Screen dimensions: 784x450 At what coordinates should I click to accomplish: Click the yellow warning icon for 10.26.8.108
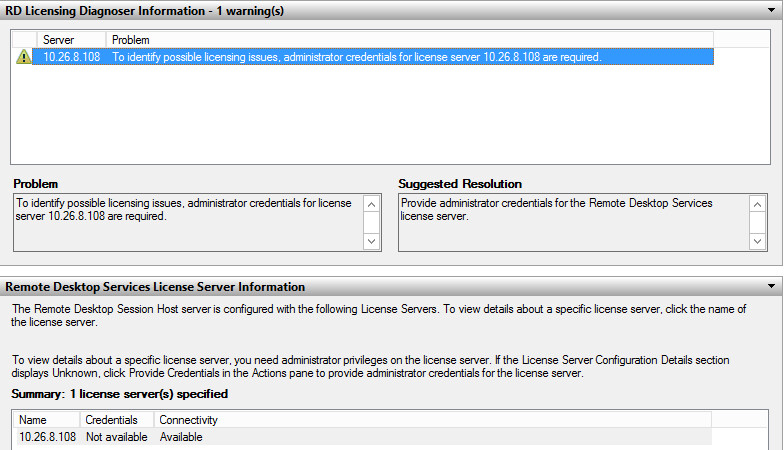(24, 56)
